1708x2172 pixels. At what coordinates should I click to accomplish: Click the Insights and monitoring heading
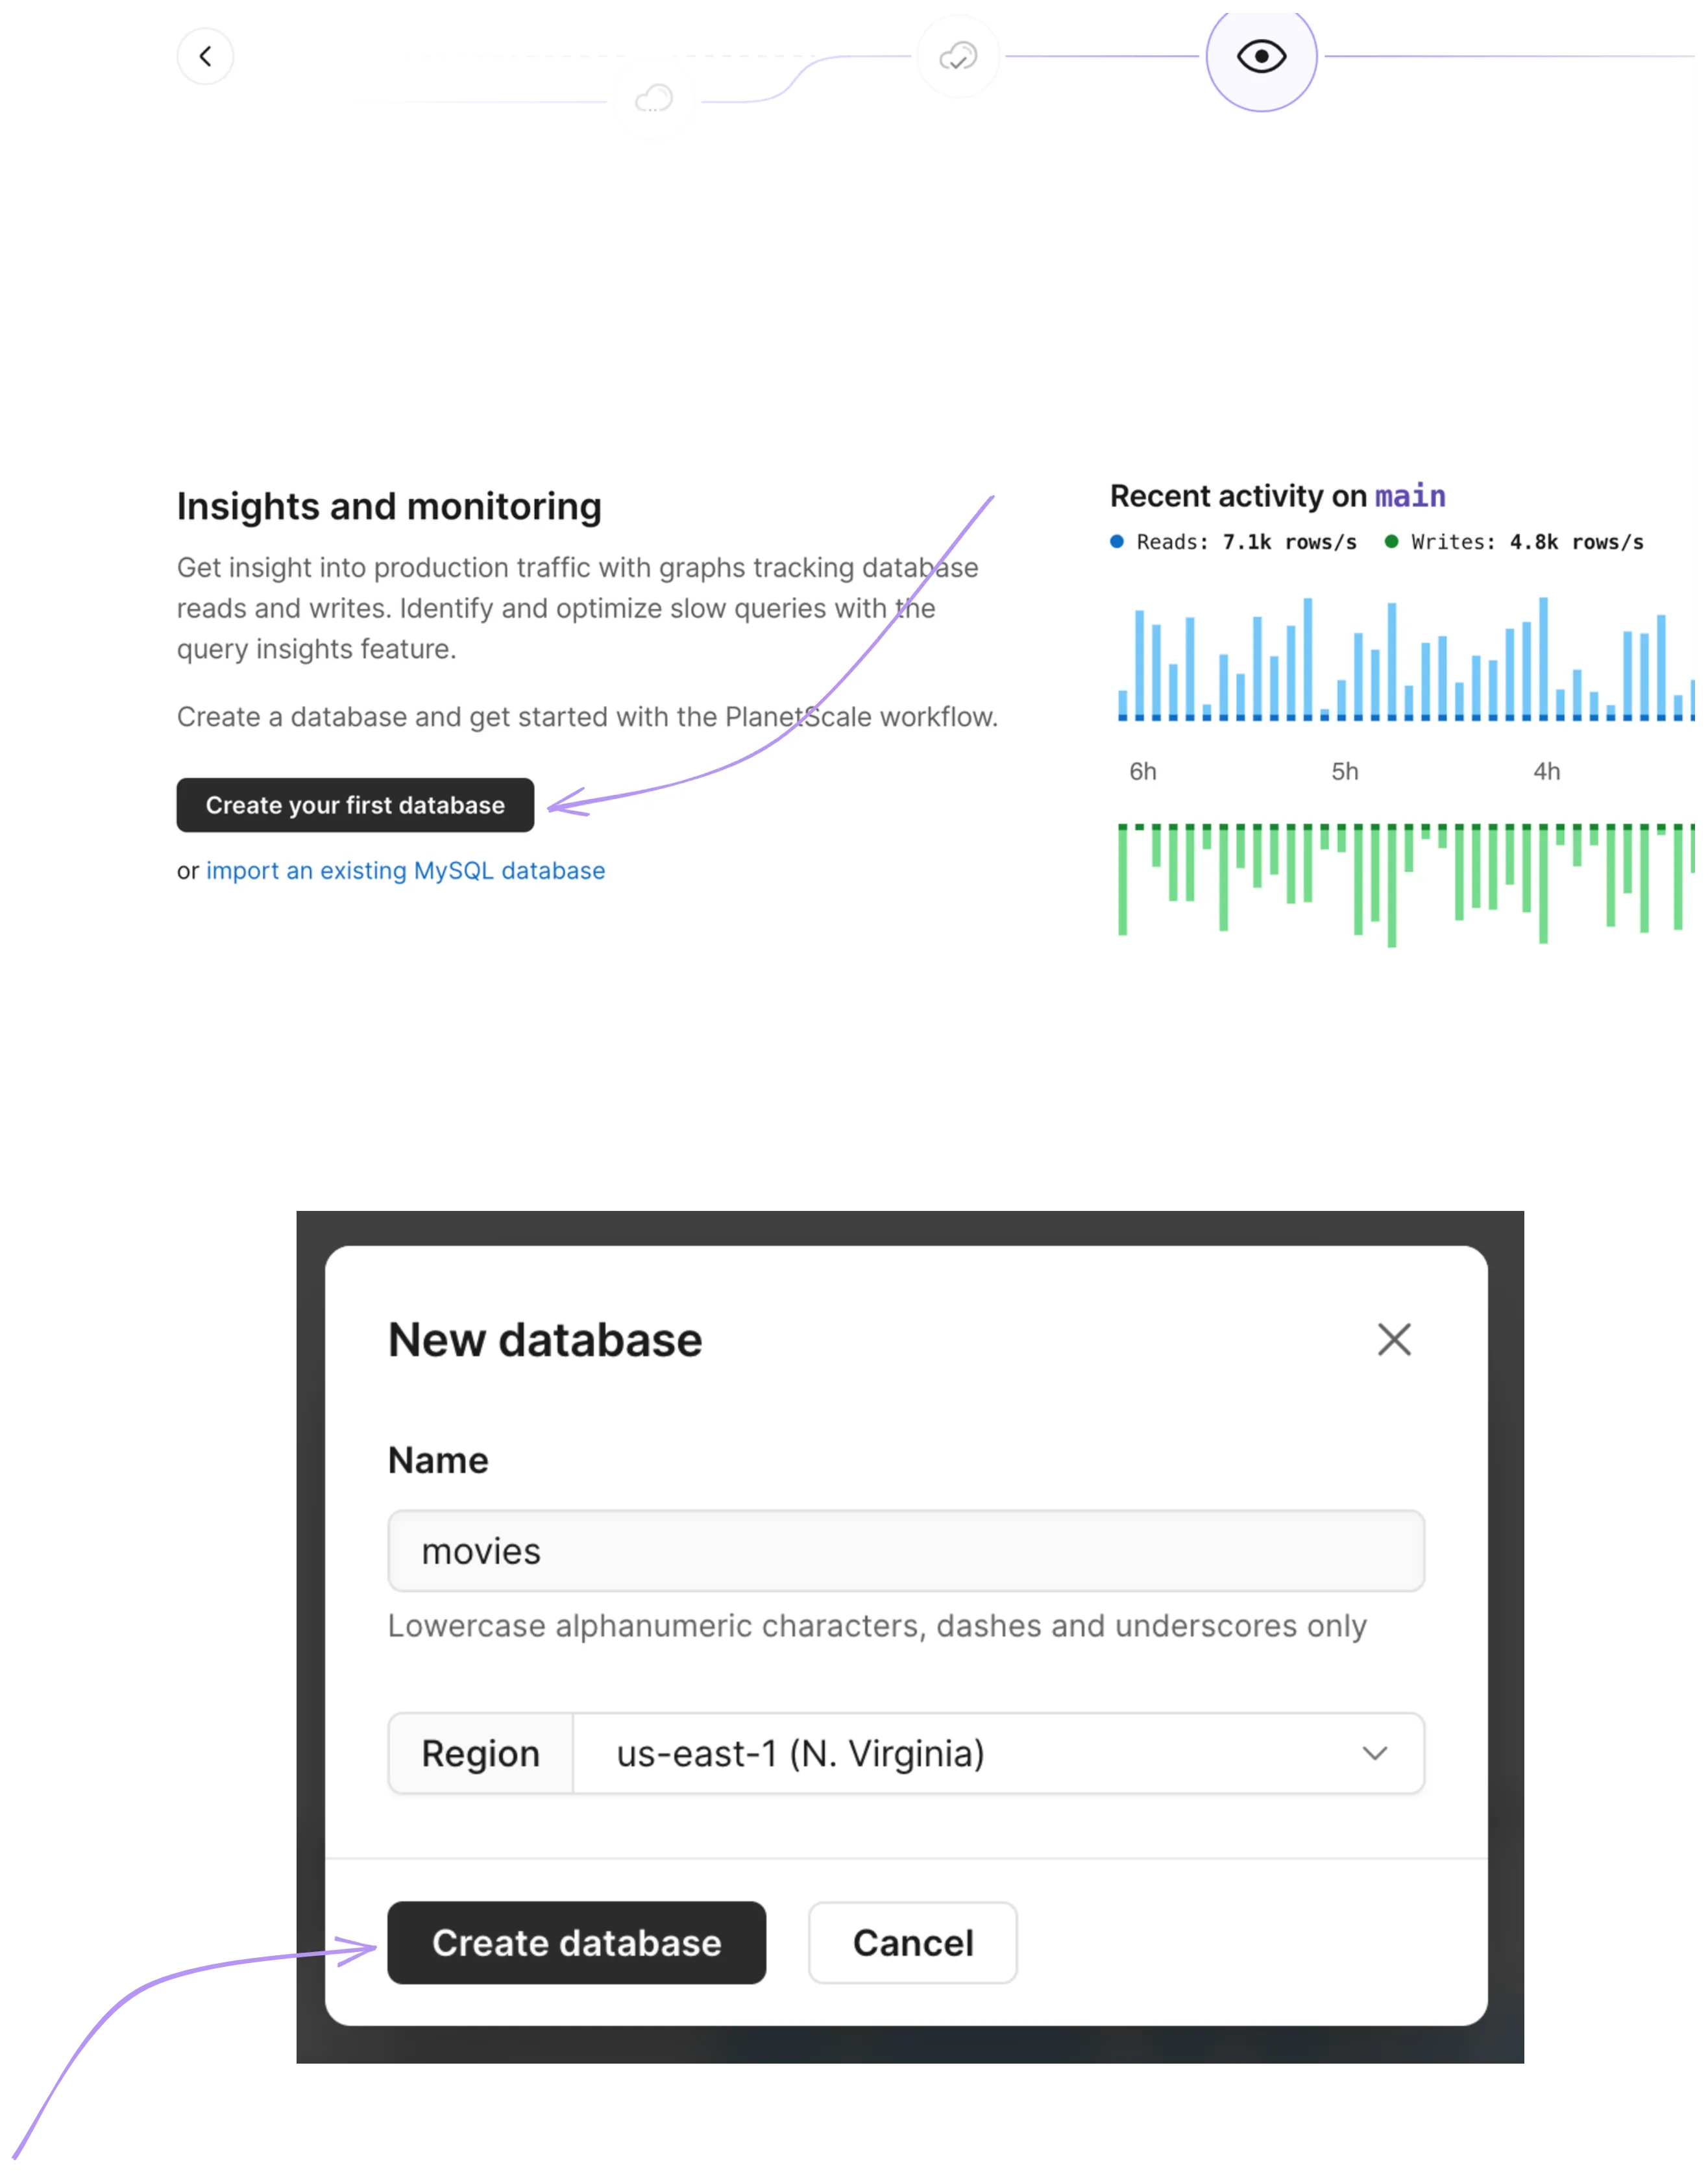click(389, 507)
